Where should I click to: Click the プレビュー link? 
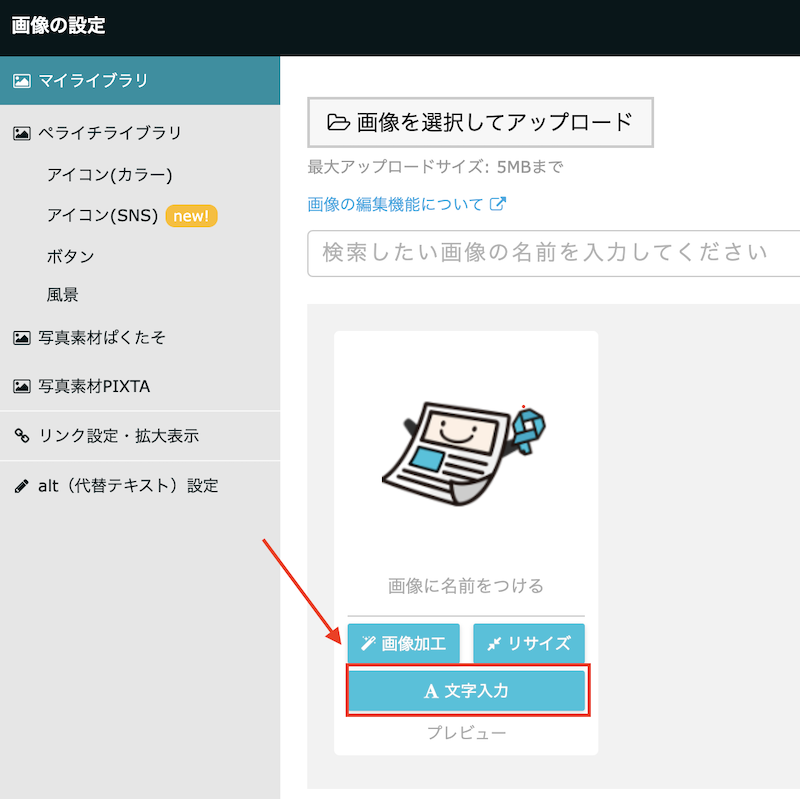[x=466, y=733]
